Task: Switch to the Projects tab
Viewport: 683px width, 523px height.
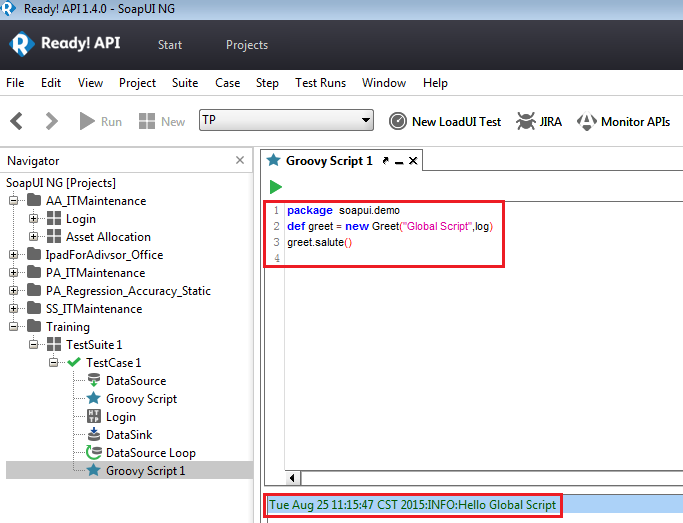Action: [247, 45]
